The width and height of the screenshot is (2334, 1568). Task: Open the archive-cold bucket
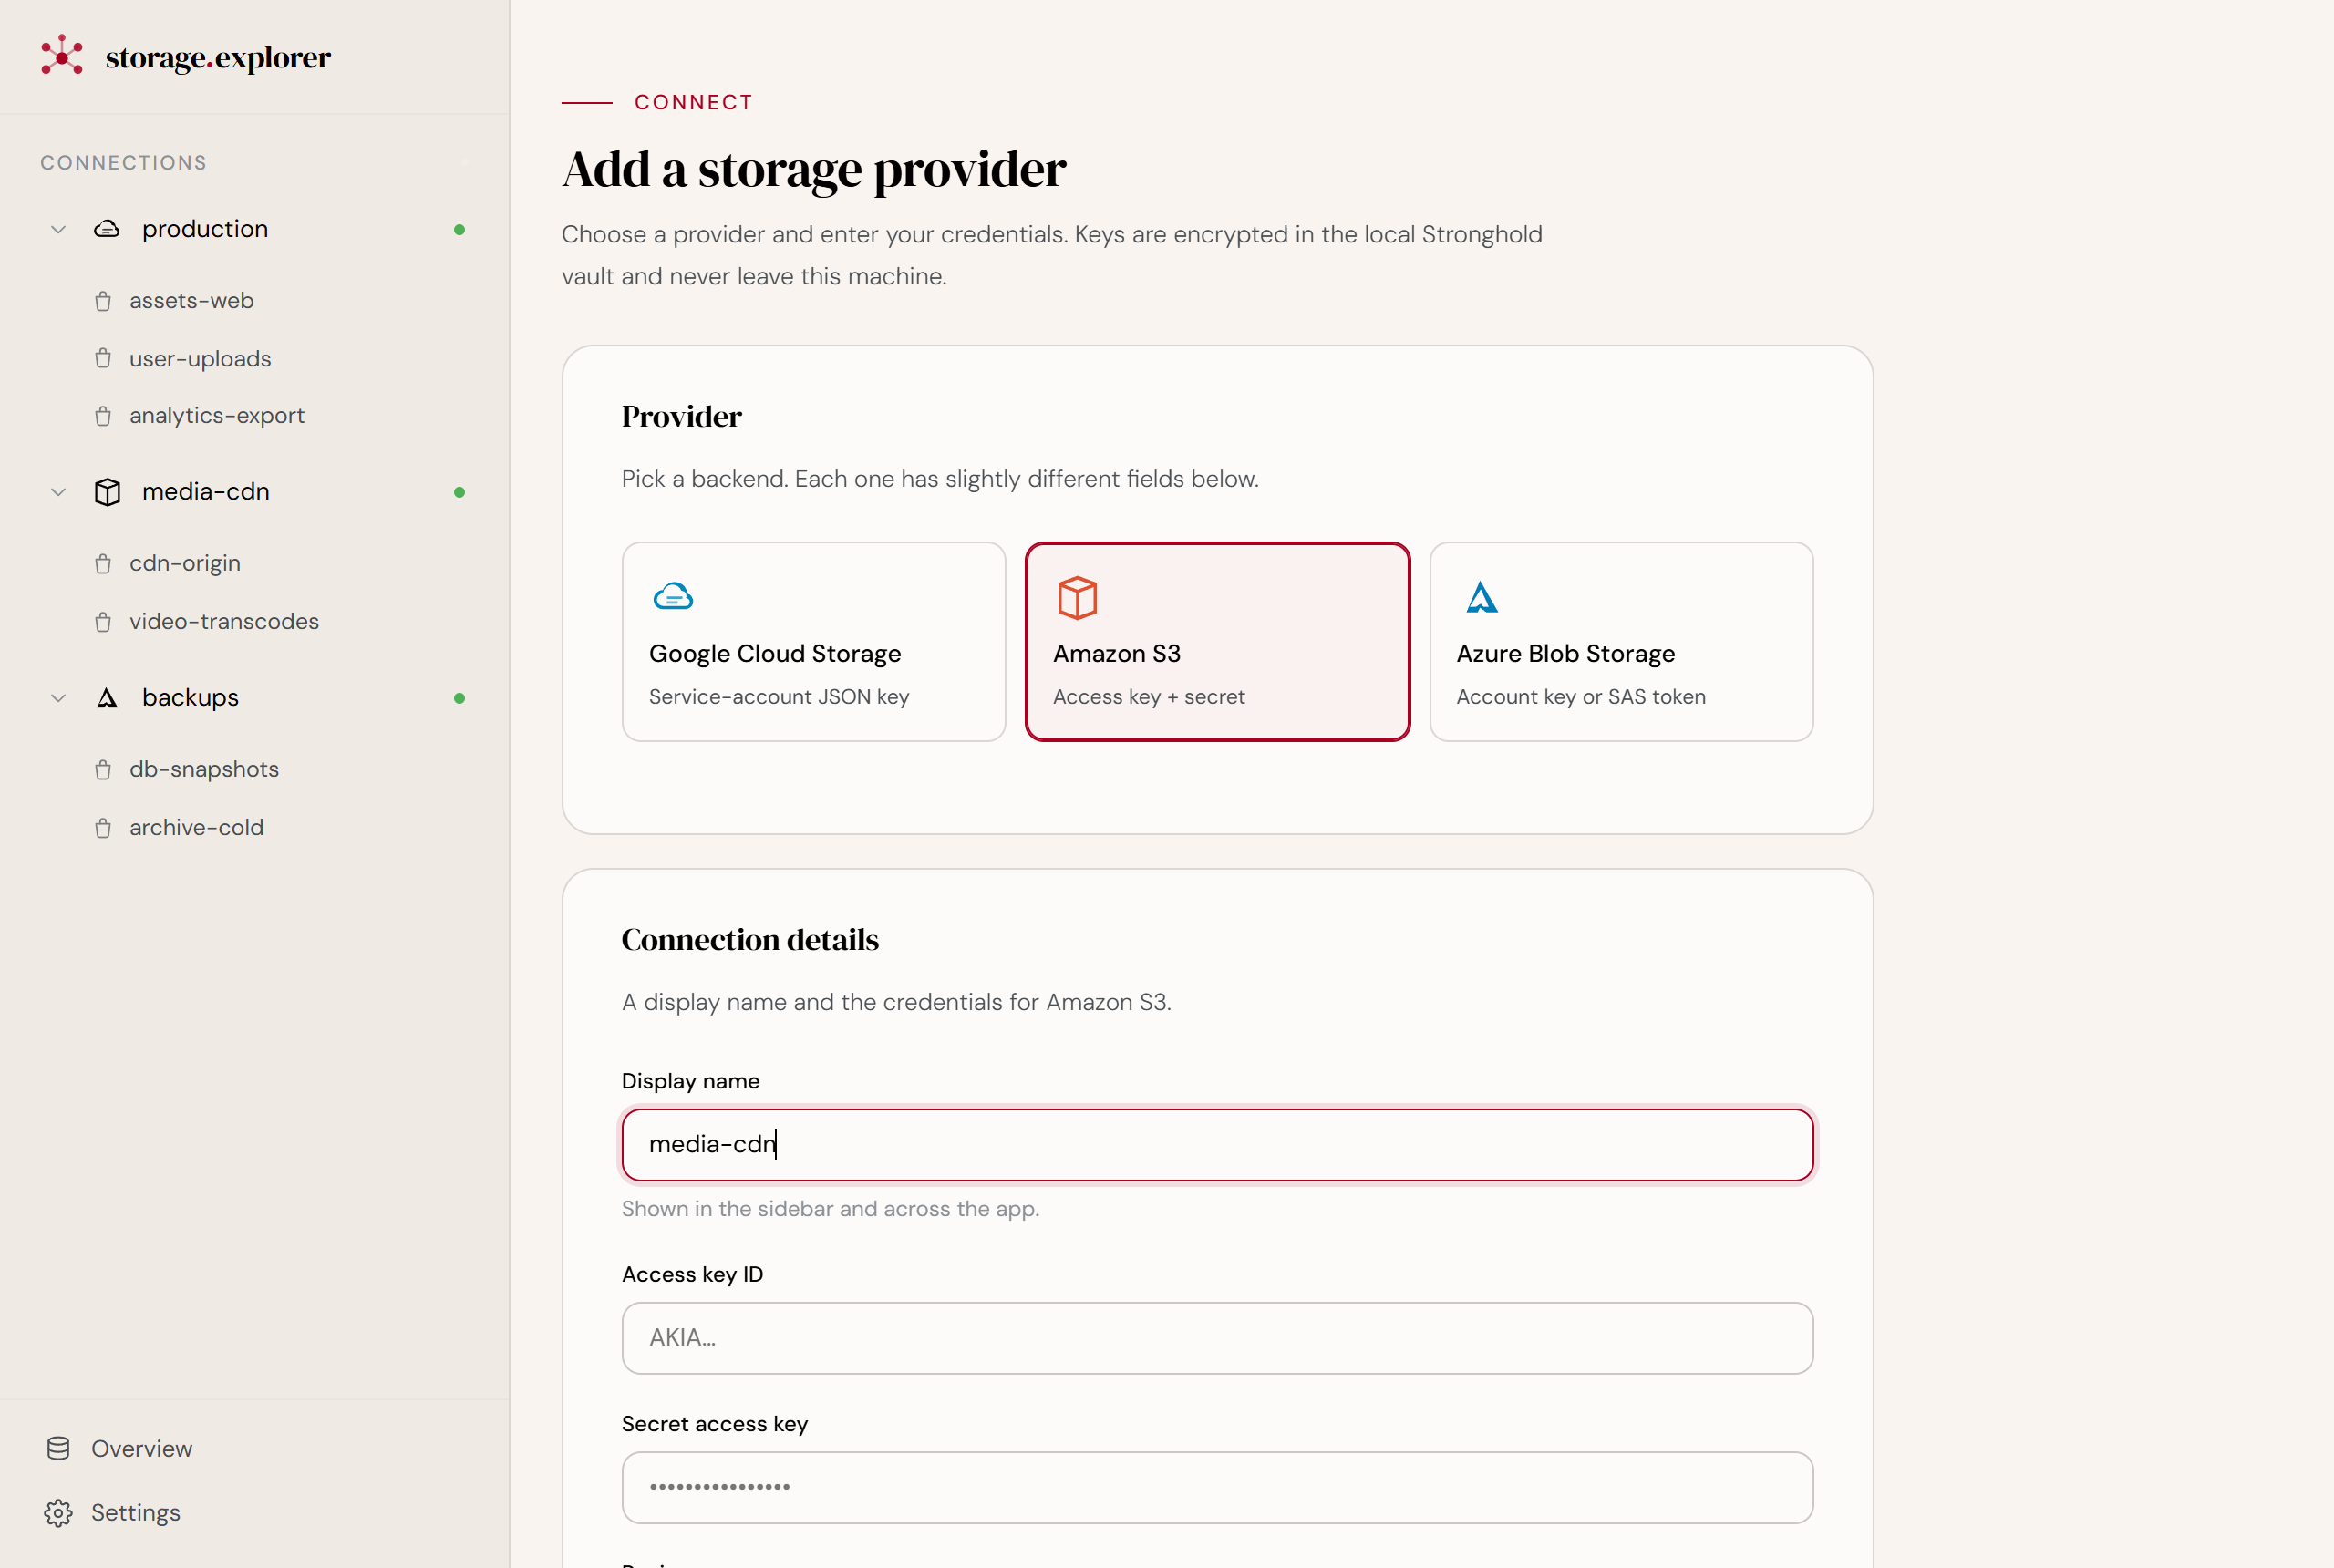click(x=196, y=828)
